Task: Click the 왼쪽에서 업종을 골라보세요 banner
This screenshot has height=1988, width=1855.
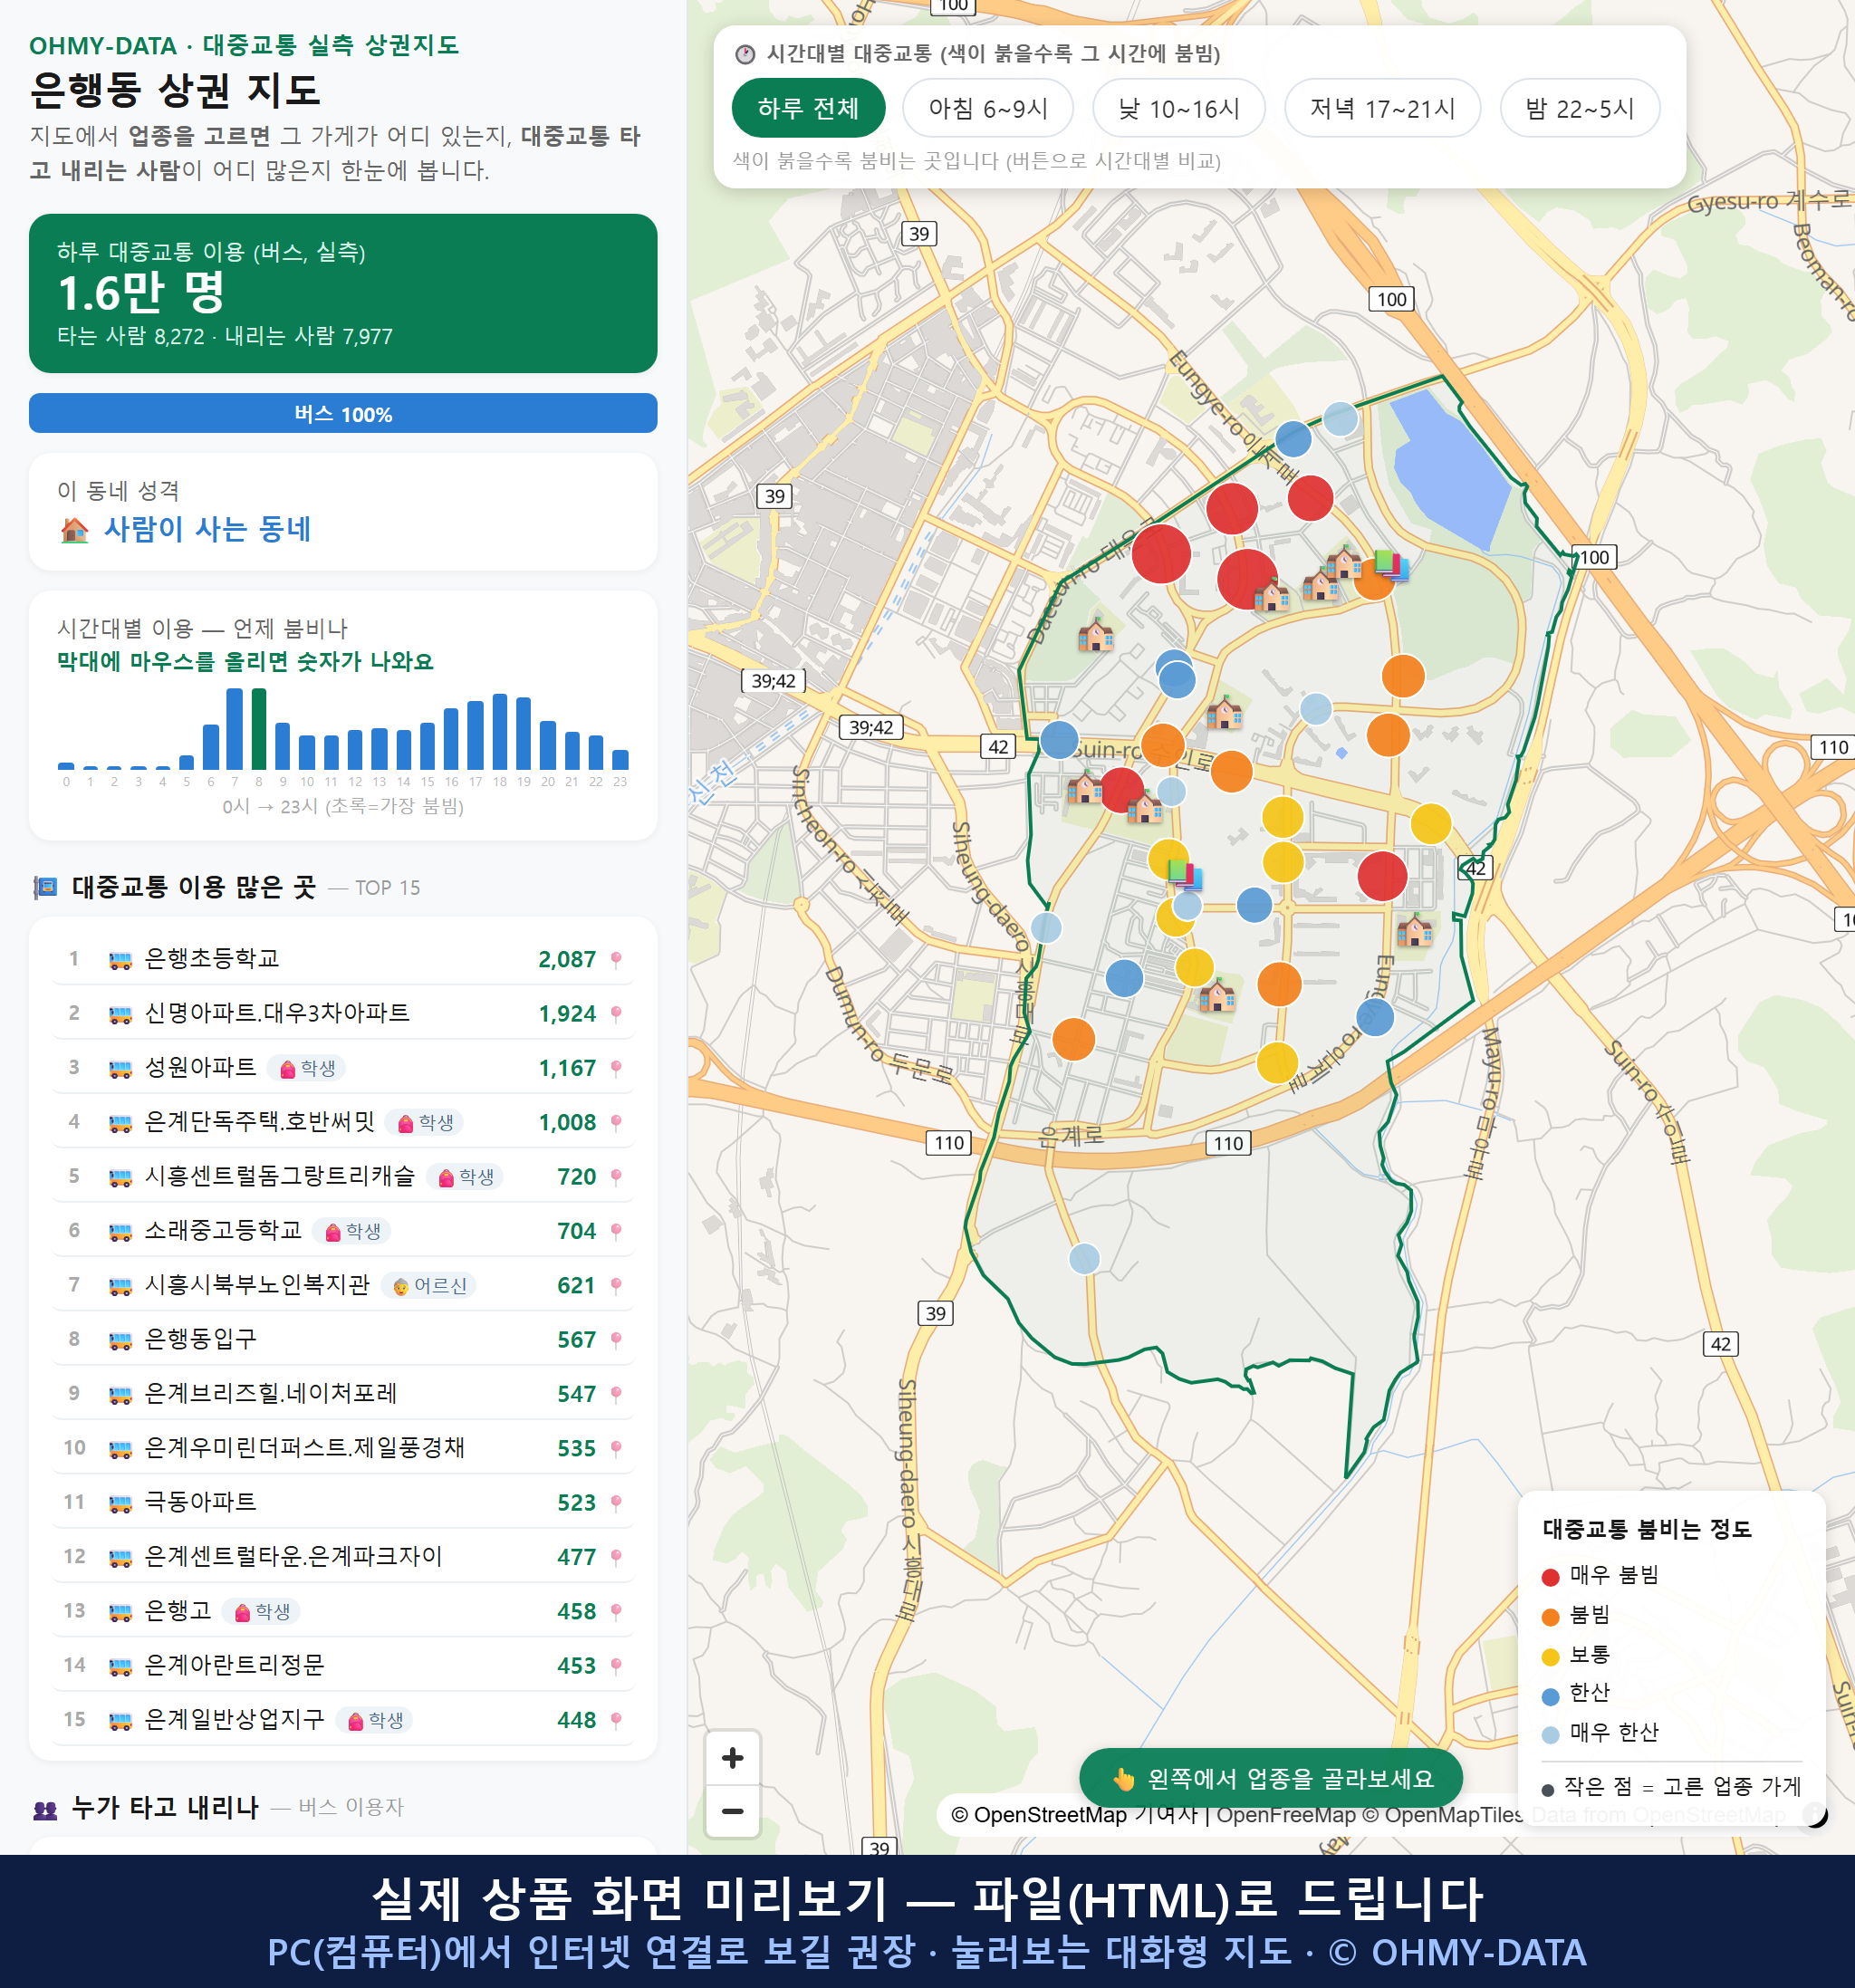Action: pos(1271,1779)
